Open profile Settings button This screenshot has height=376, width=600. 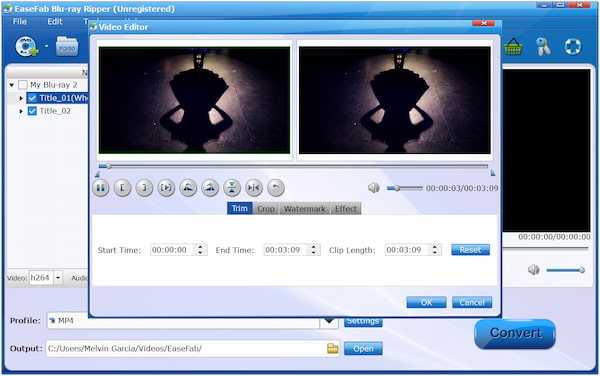coord(363,322)
